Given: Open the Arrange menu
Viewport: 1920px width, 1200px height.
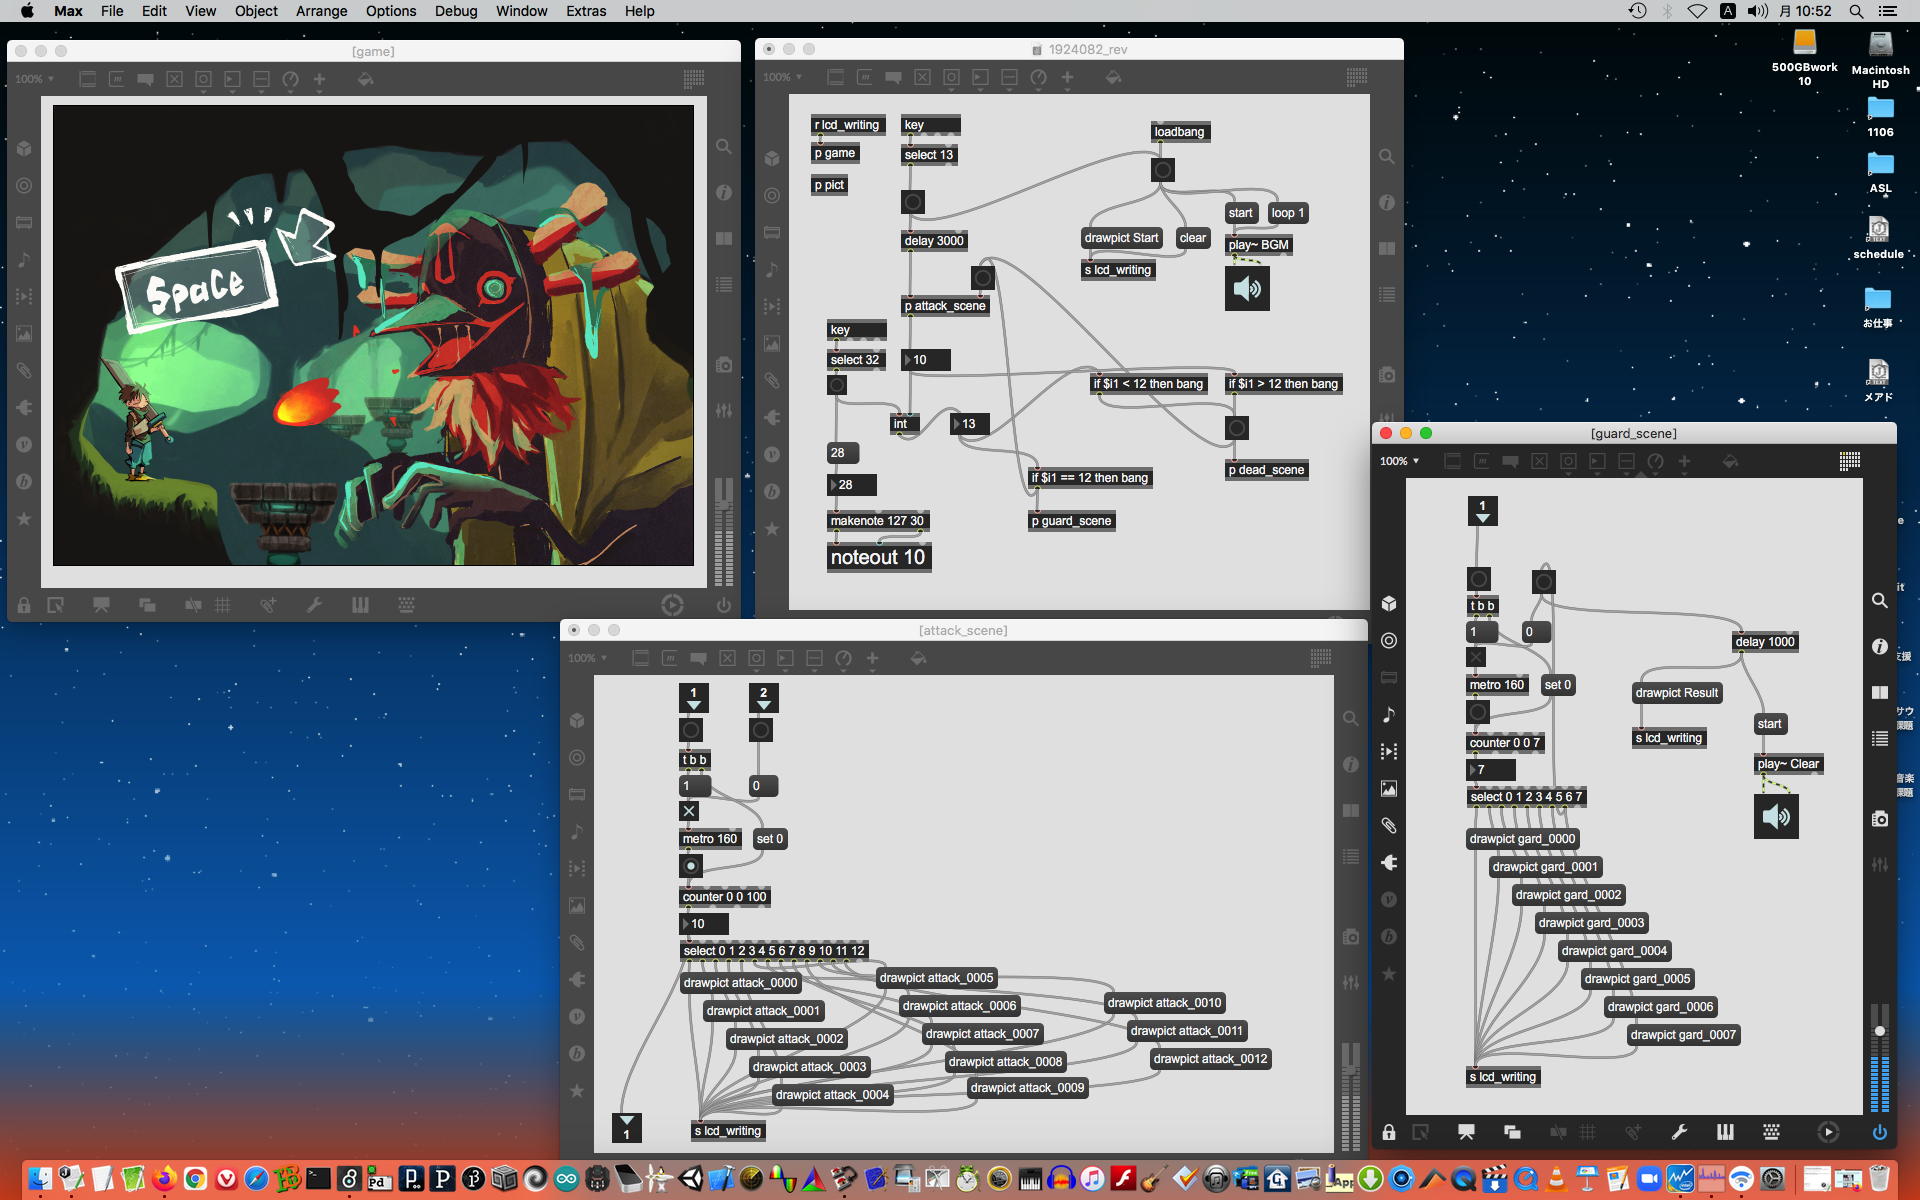Looking at the screenshot, I should tap(321, 11).
